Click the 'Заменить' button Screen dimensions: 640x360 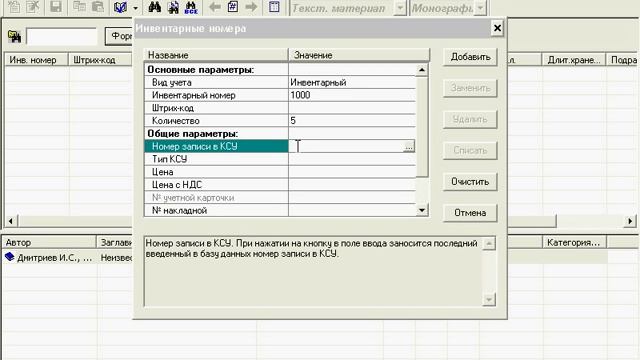[x=470, y=88]
